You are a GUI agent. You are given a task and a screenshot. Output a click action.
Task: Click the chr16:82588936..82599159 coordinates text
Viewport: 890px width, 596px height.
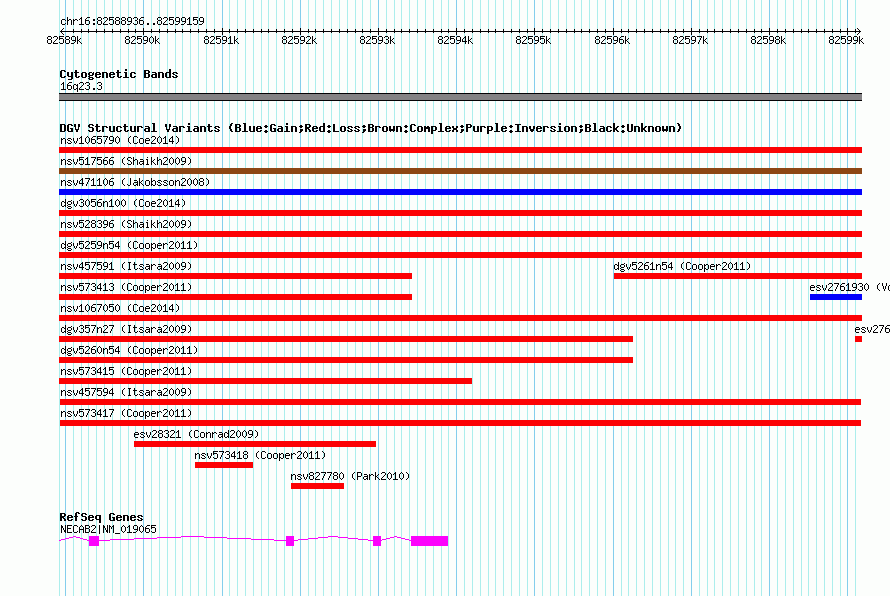click(132, 21)
